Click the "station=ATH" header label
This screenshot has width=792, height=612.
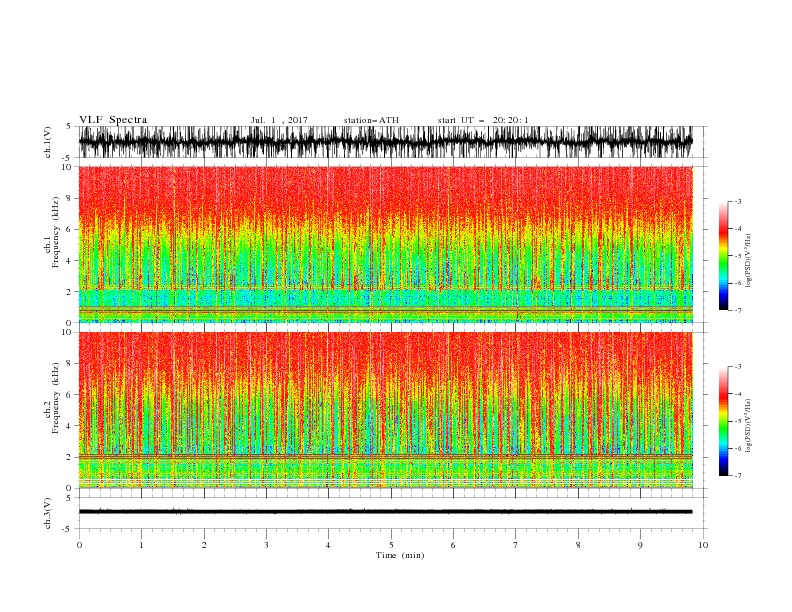click(x=371, y=120)
